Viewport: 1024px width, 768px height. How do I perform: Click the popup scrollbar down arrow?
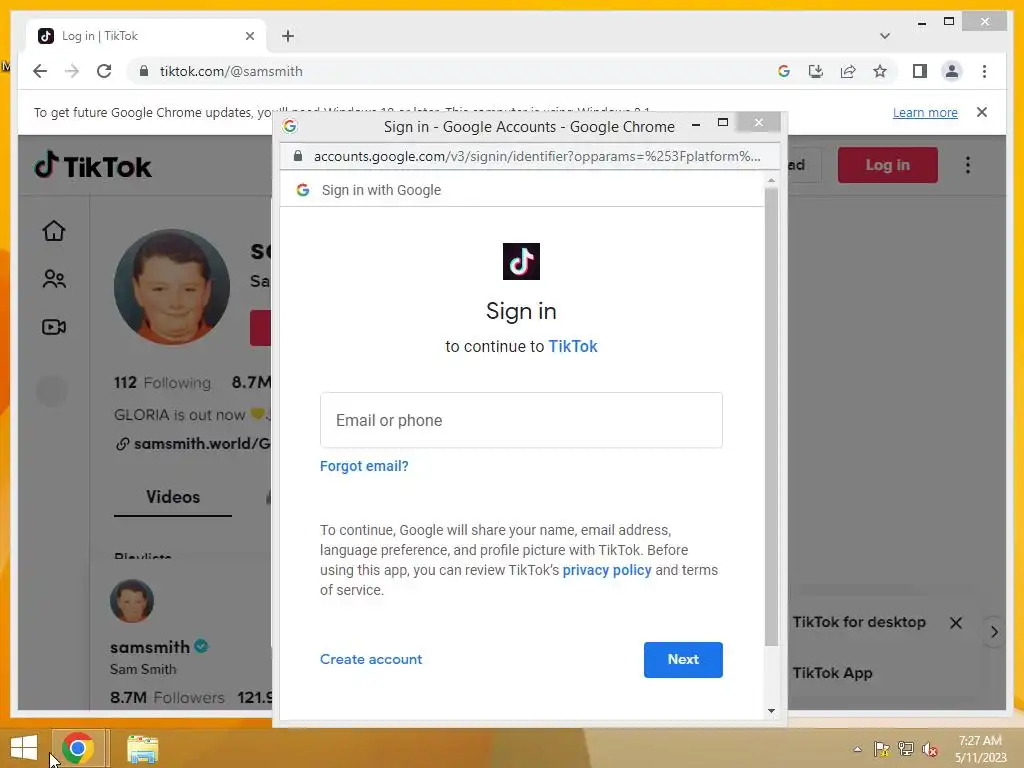771,711
